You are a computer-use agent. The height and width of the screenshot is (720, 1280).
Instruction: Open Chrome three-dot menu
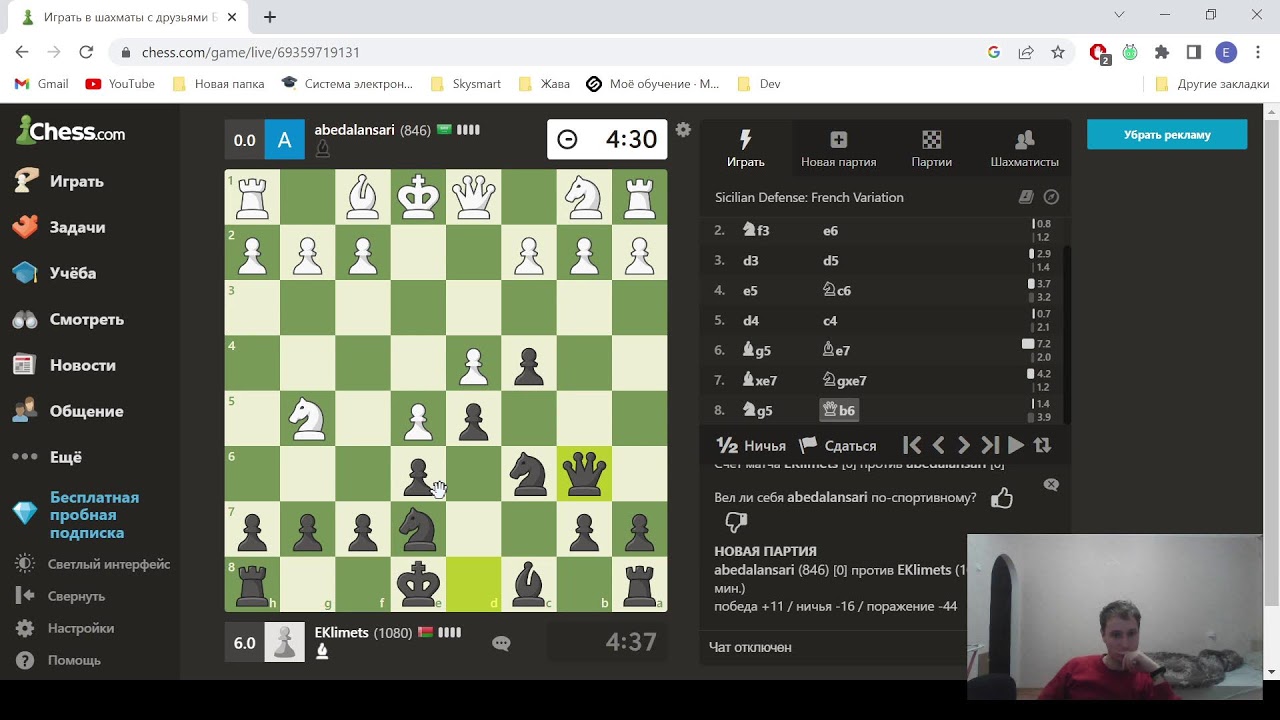(1257, 52)
